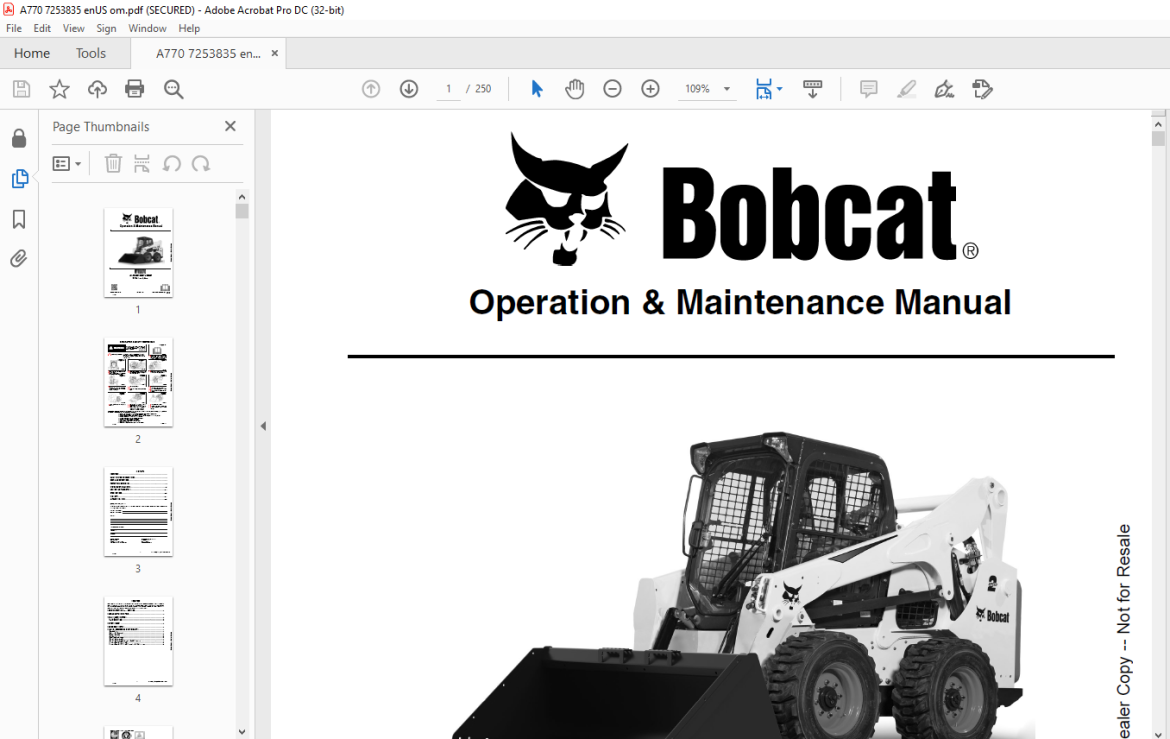Select page 4 thumbnail

(138, 641)
